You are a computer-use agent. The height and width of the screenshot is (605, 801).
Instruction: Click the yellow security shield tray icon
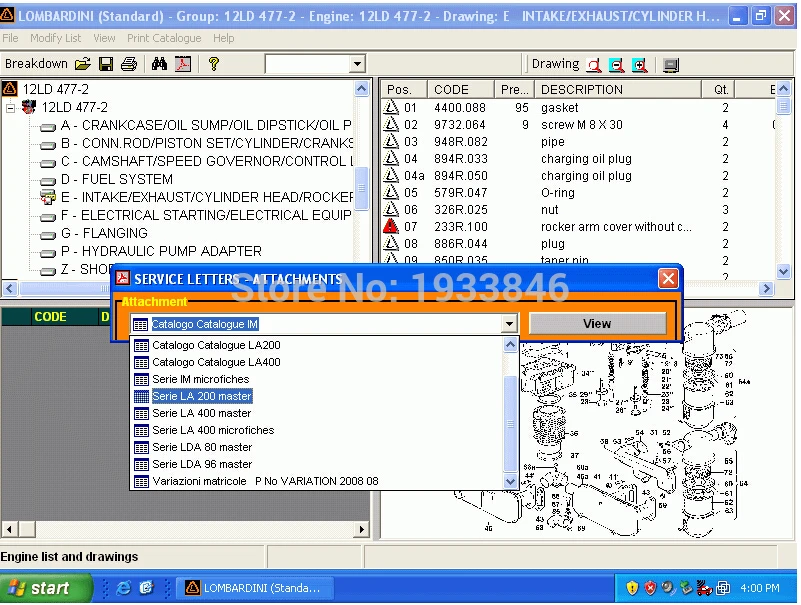coord(632,588)
